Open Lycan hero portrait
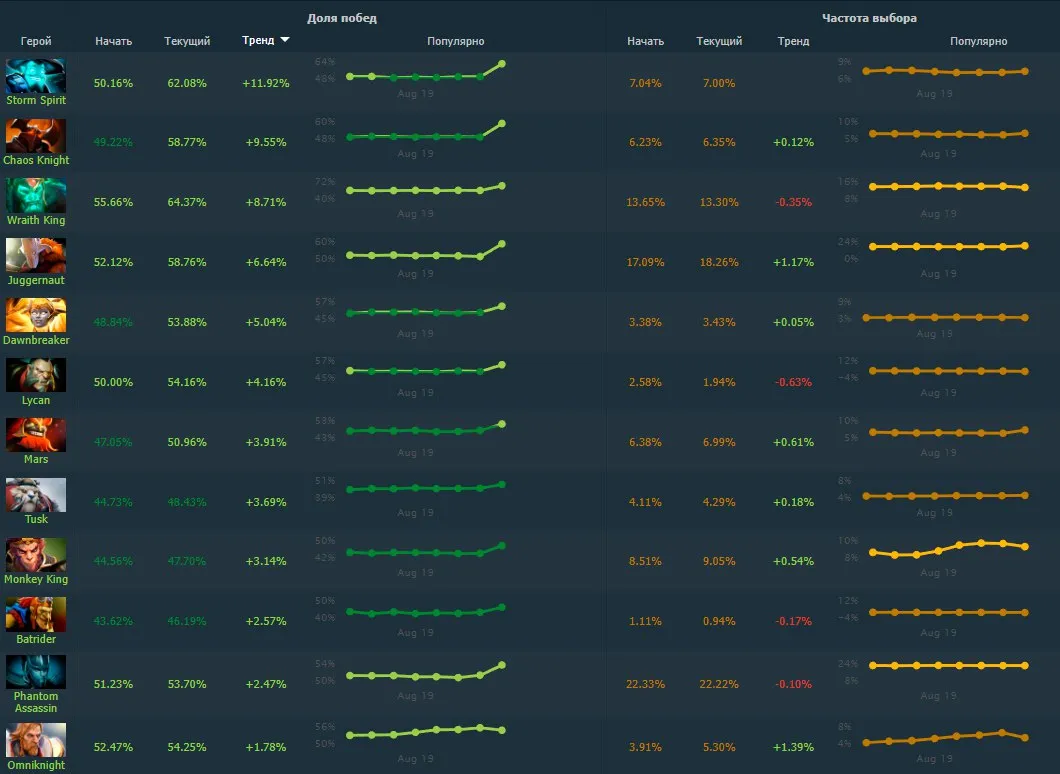The height and width of the screenshot is (774, 1060). coord(36,375)
